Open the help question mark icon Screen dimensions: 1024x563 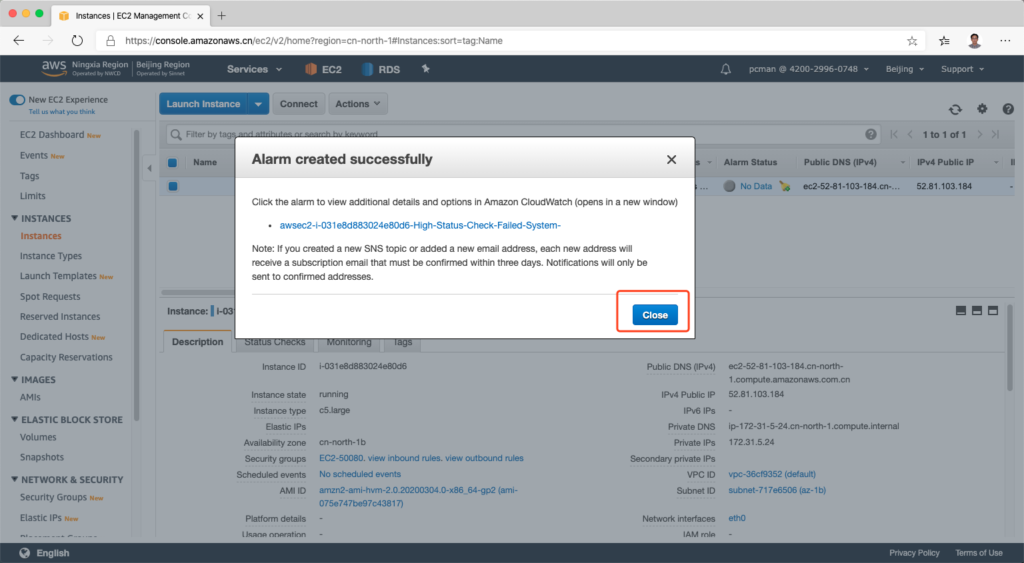pyautogui.click(x=1007, y=109)
